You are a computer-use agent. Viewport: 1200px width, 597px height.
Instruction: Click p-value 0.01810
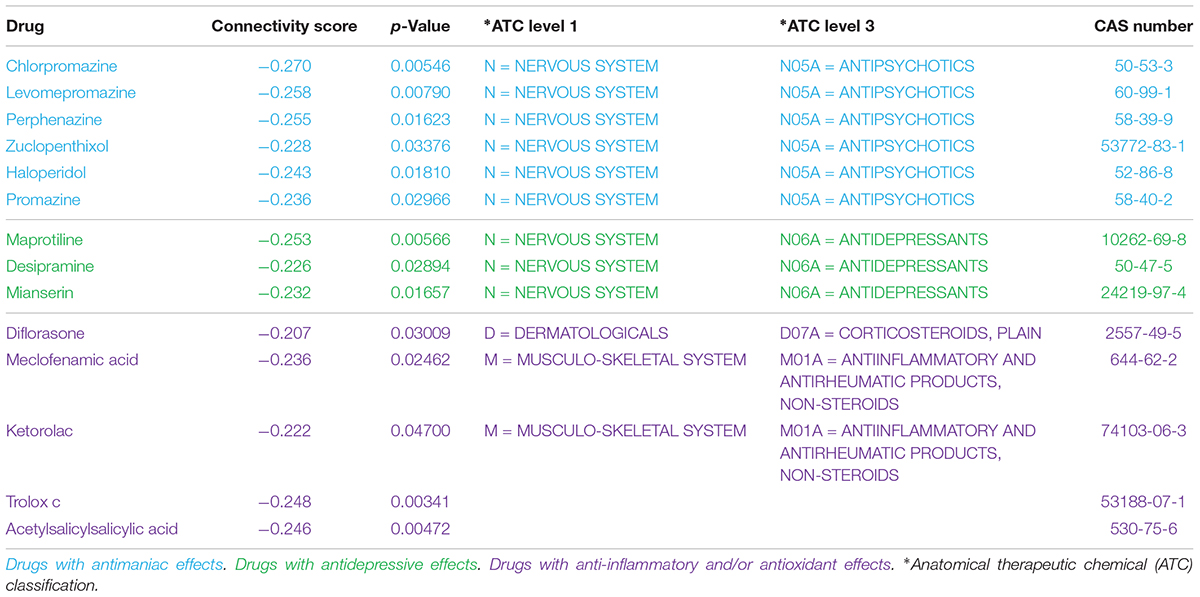click(420, 173)
